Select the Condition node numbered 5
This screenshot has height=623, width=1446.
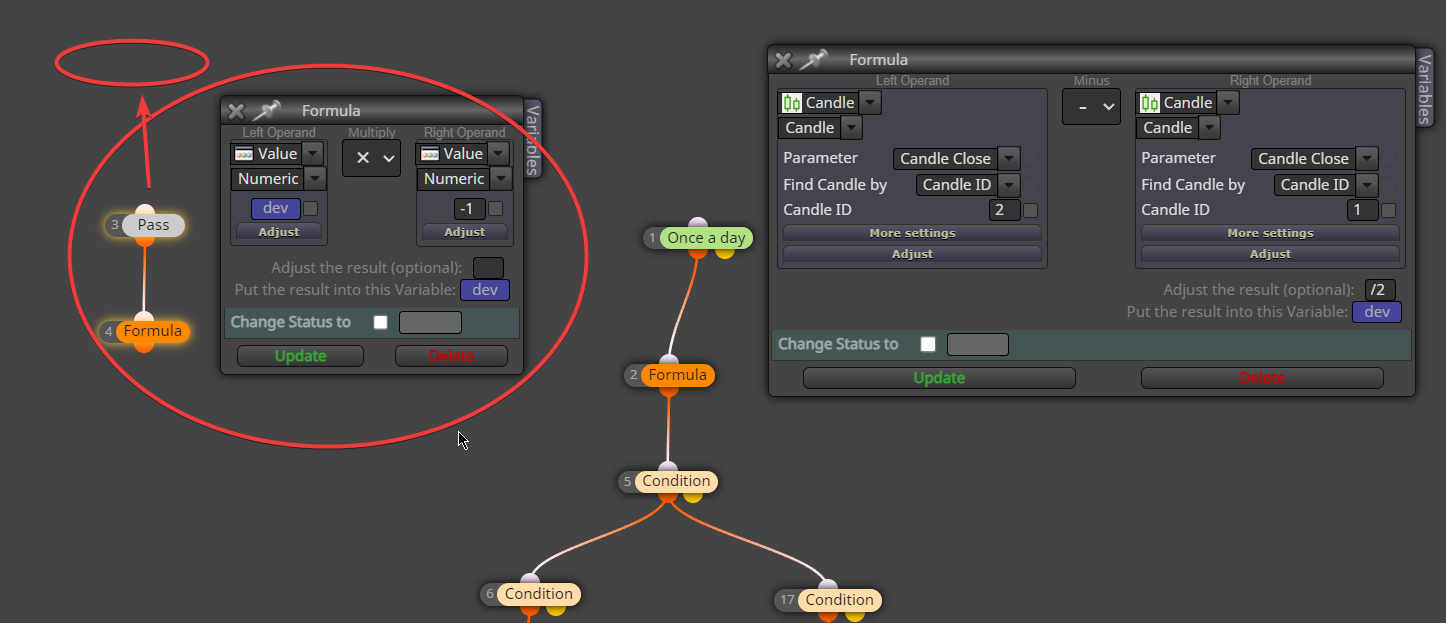(x=677, y=481)
